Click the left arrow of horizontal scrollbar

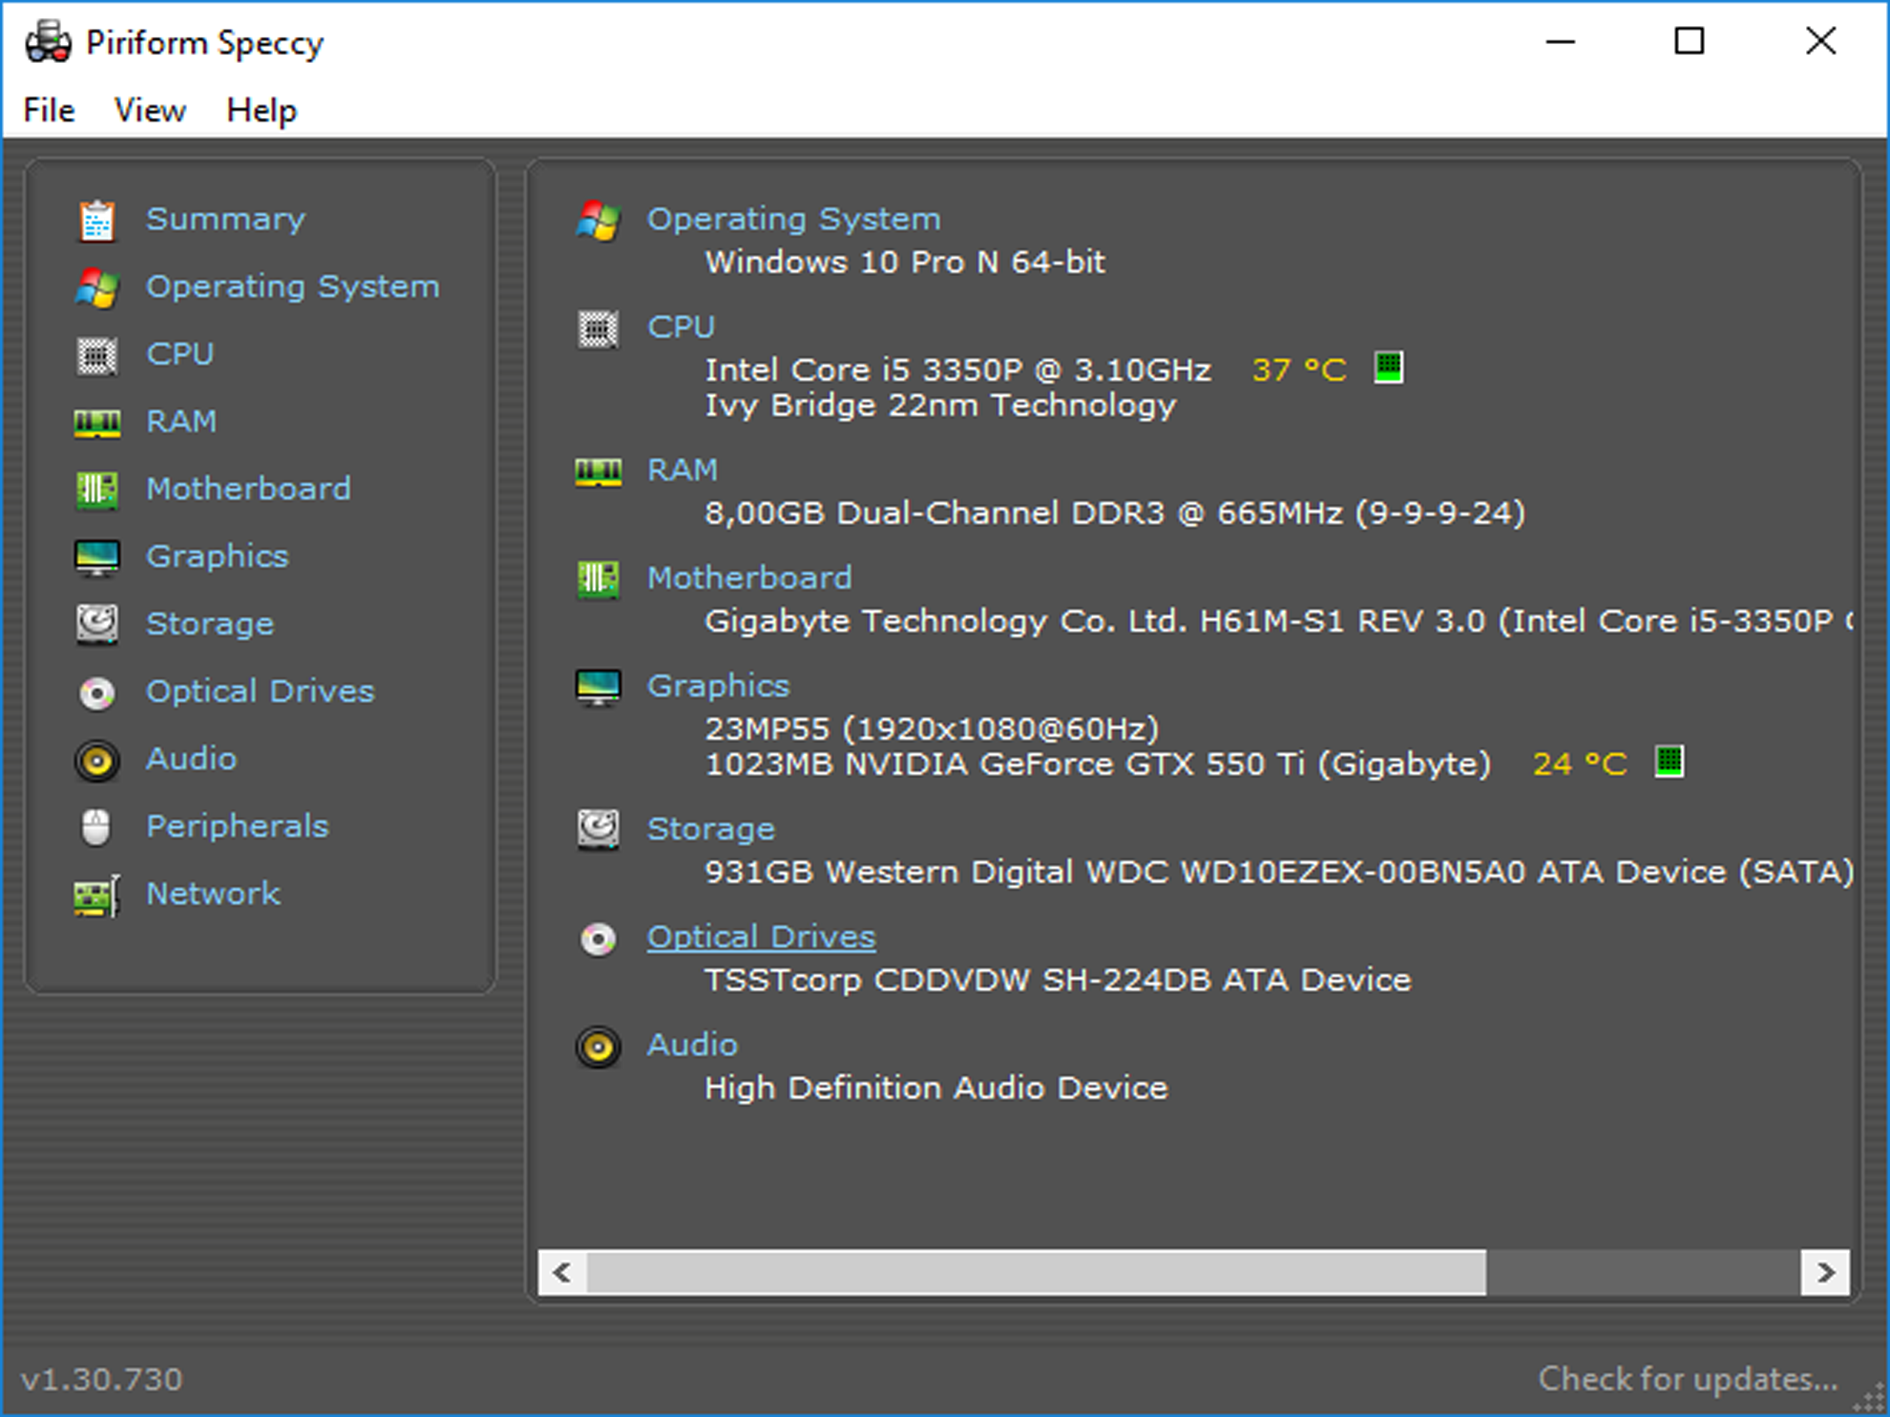click(x=562, y=1272)
